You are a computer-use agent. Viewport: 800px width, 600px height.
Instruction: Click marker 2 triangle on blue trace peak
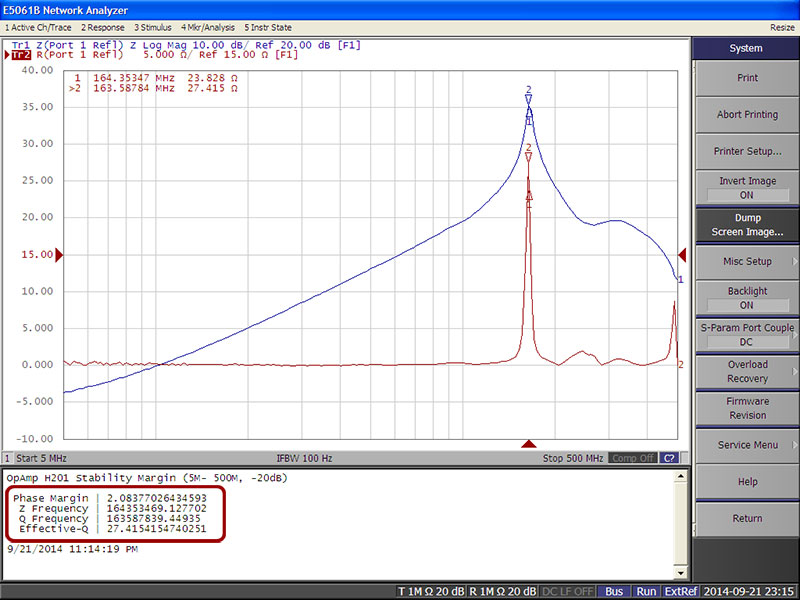click(x=529, y=100)
